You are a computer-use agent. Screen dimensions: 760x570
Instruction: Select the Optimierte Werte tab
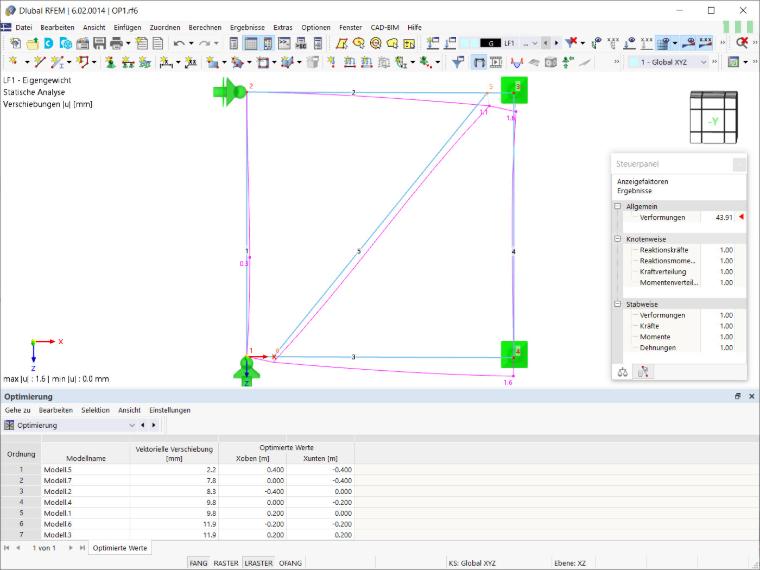tap(120, 548)
